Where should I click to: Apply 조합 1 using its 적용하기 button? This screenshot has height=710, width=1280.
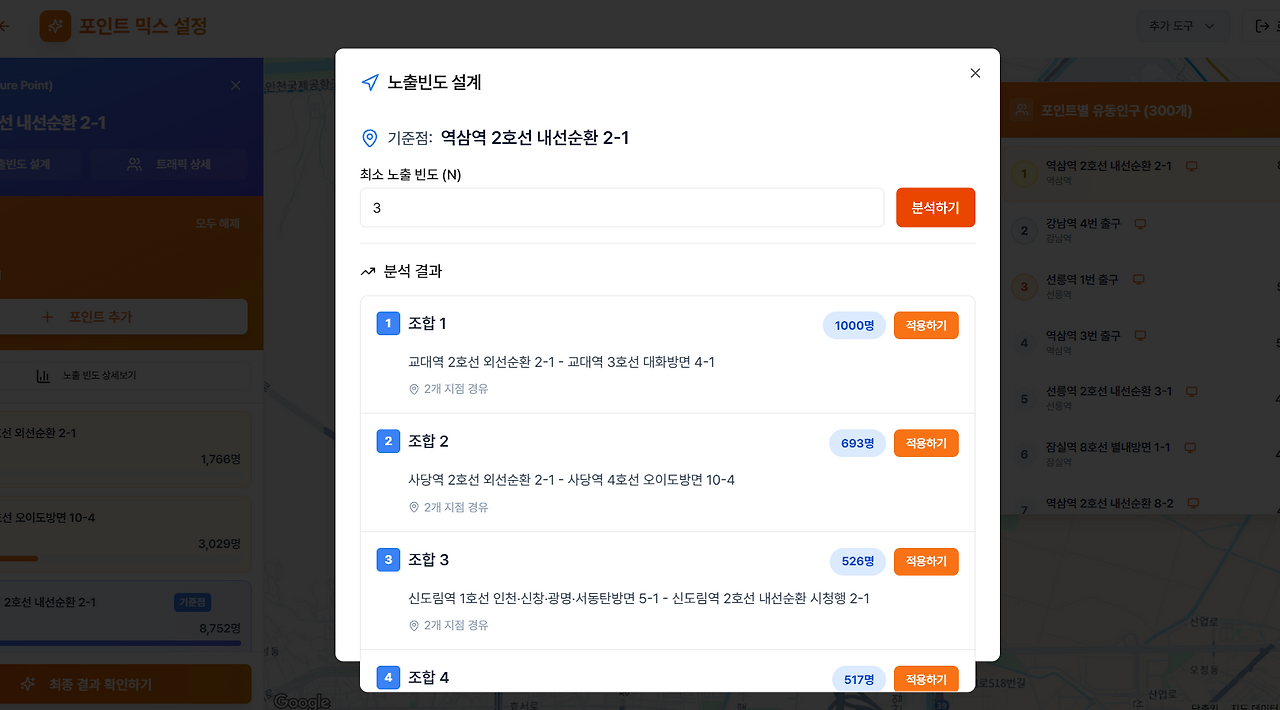[925, 325]
